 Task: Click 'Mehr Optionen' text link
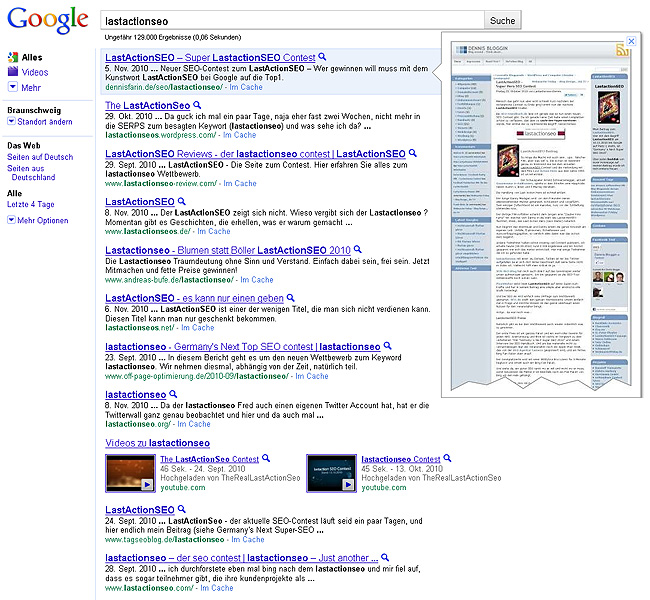[43, 221]
